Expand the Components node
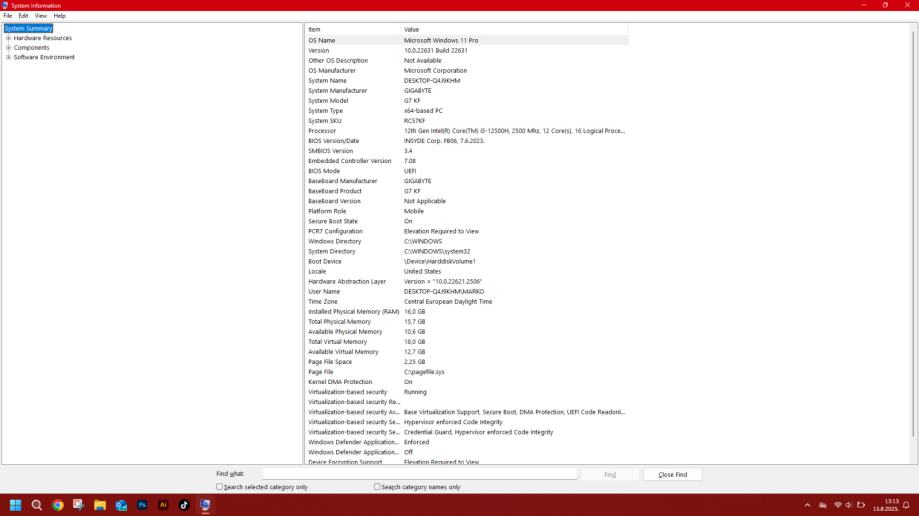The image size is (919, 516). click(x=8, y=47)
